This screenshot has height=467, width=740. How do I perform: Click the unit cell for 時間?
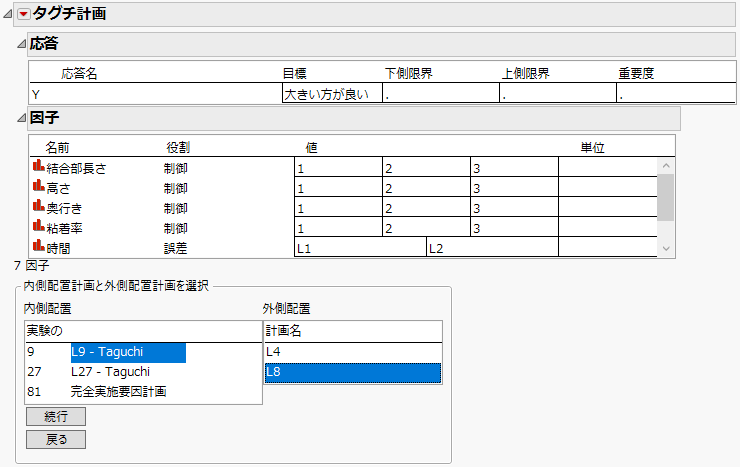608,247
